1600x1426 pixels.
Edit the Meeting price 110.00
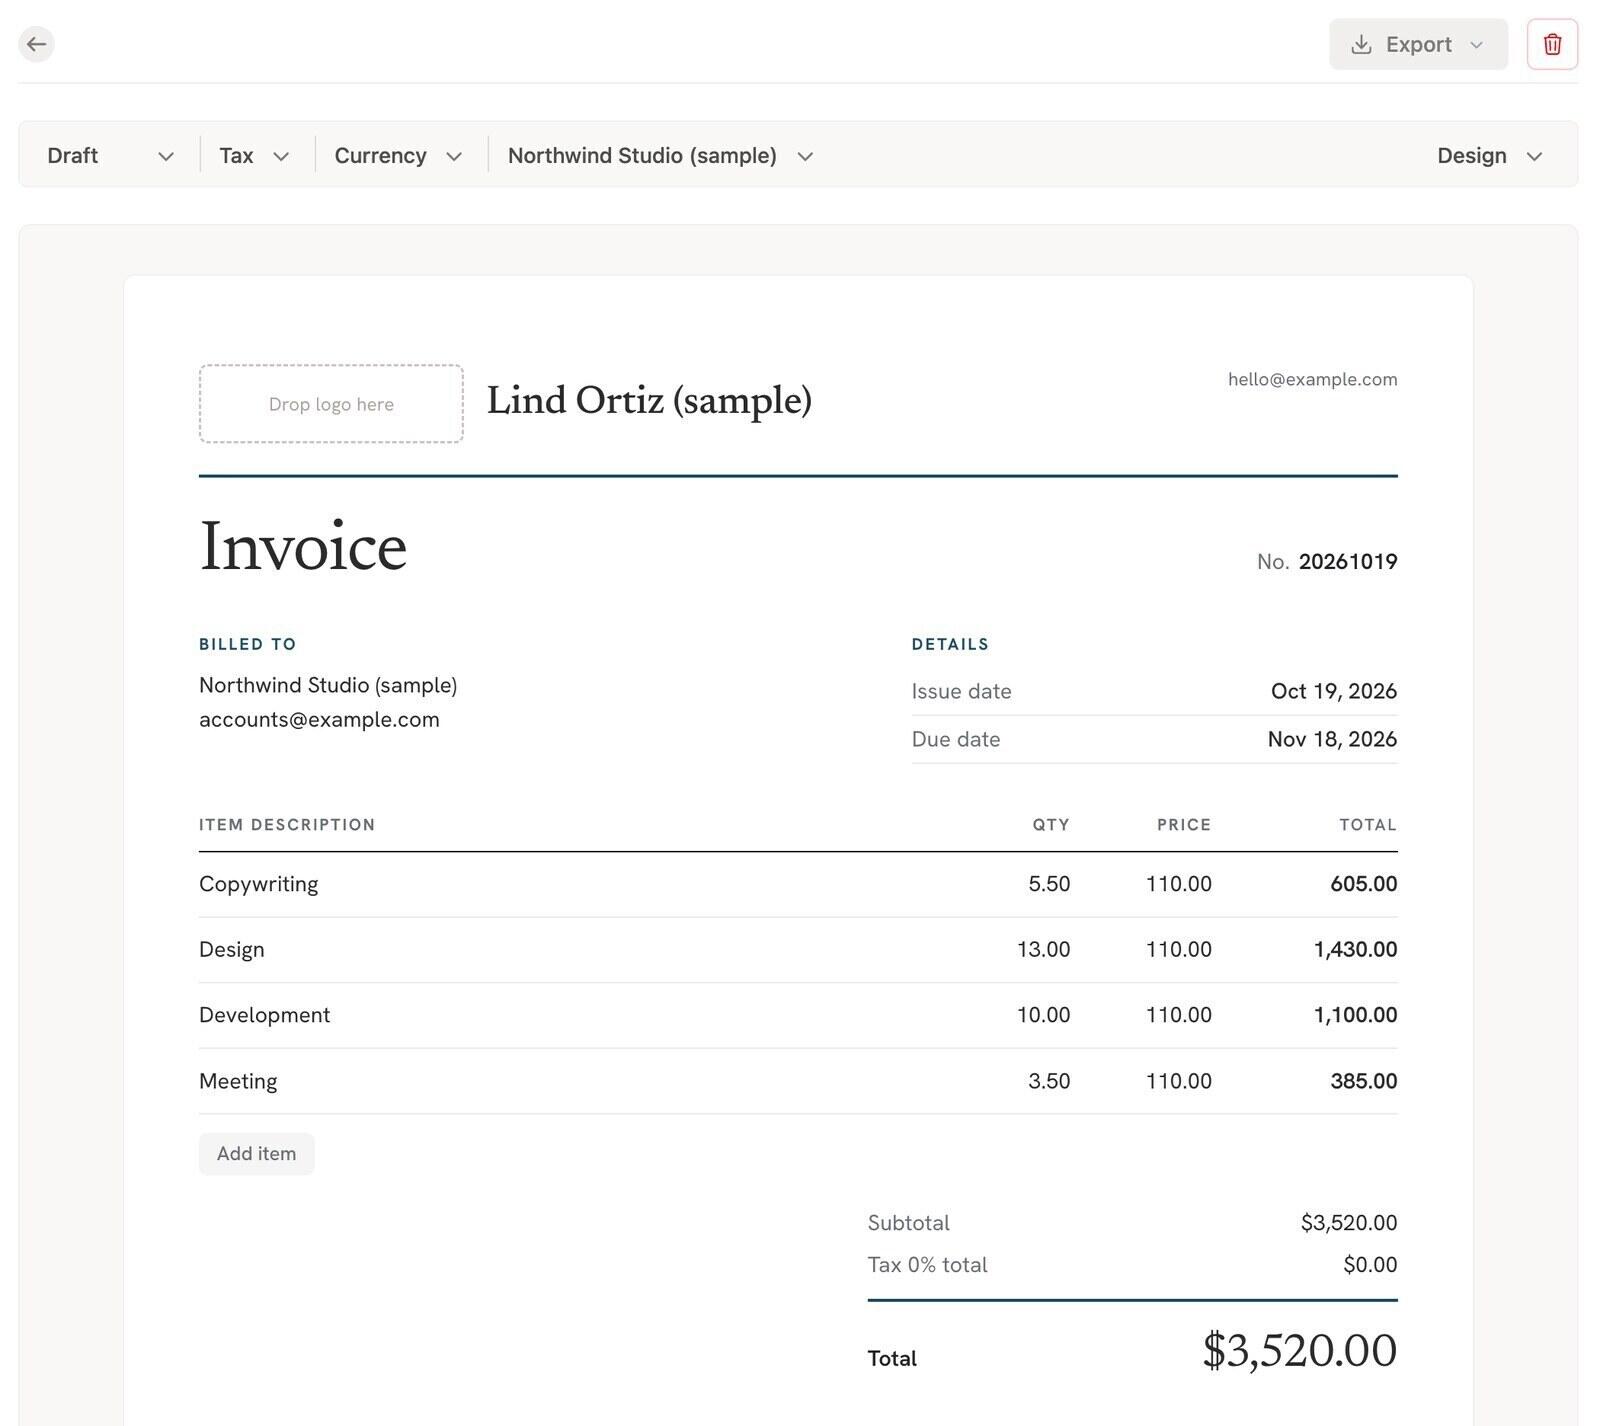1178,1082
